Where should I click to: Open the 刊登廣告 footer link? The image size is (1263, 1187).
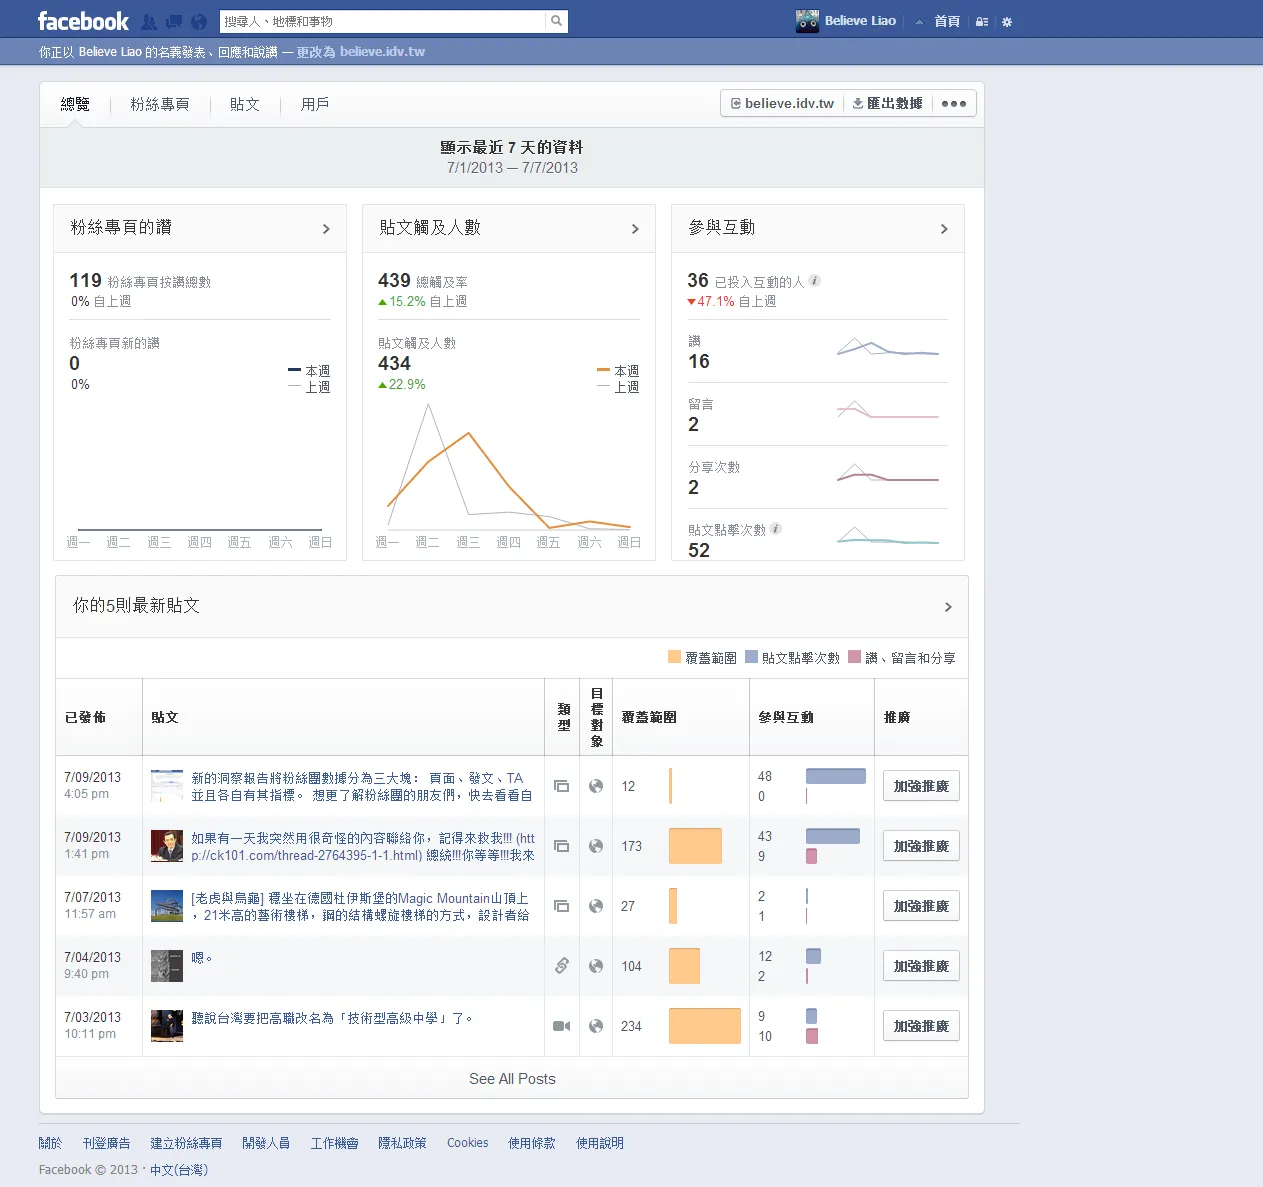pyautogui.click(x=107, y=1143)
